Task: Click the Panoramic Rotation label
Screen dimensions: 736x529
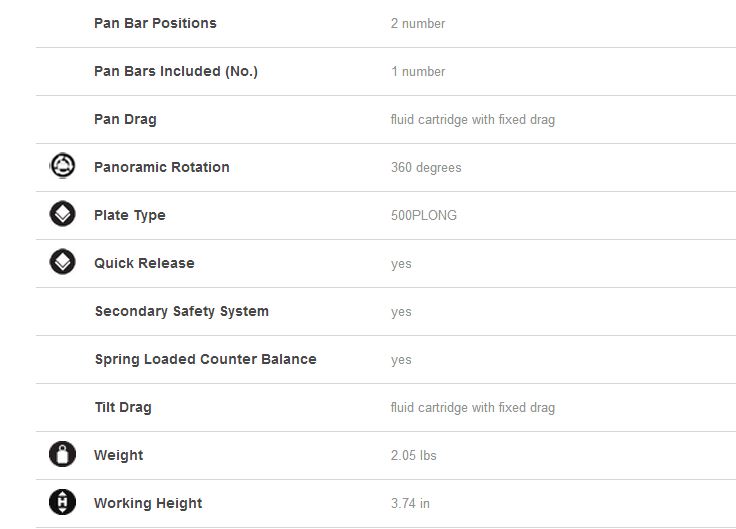Action: click(162, 167)
